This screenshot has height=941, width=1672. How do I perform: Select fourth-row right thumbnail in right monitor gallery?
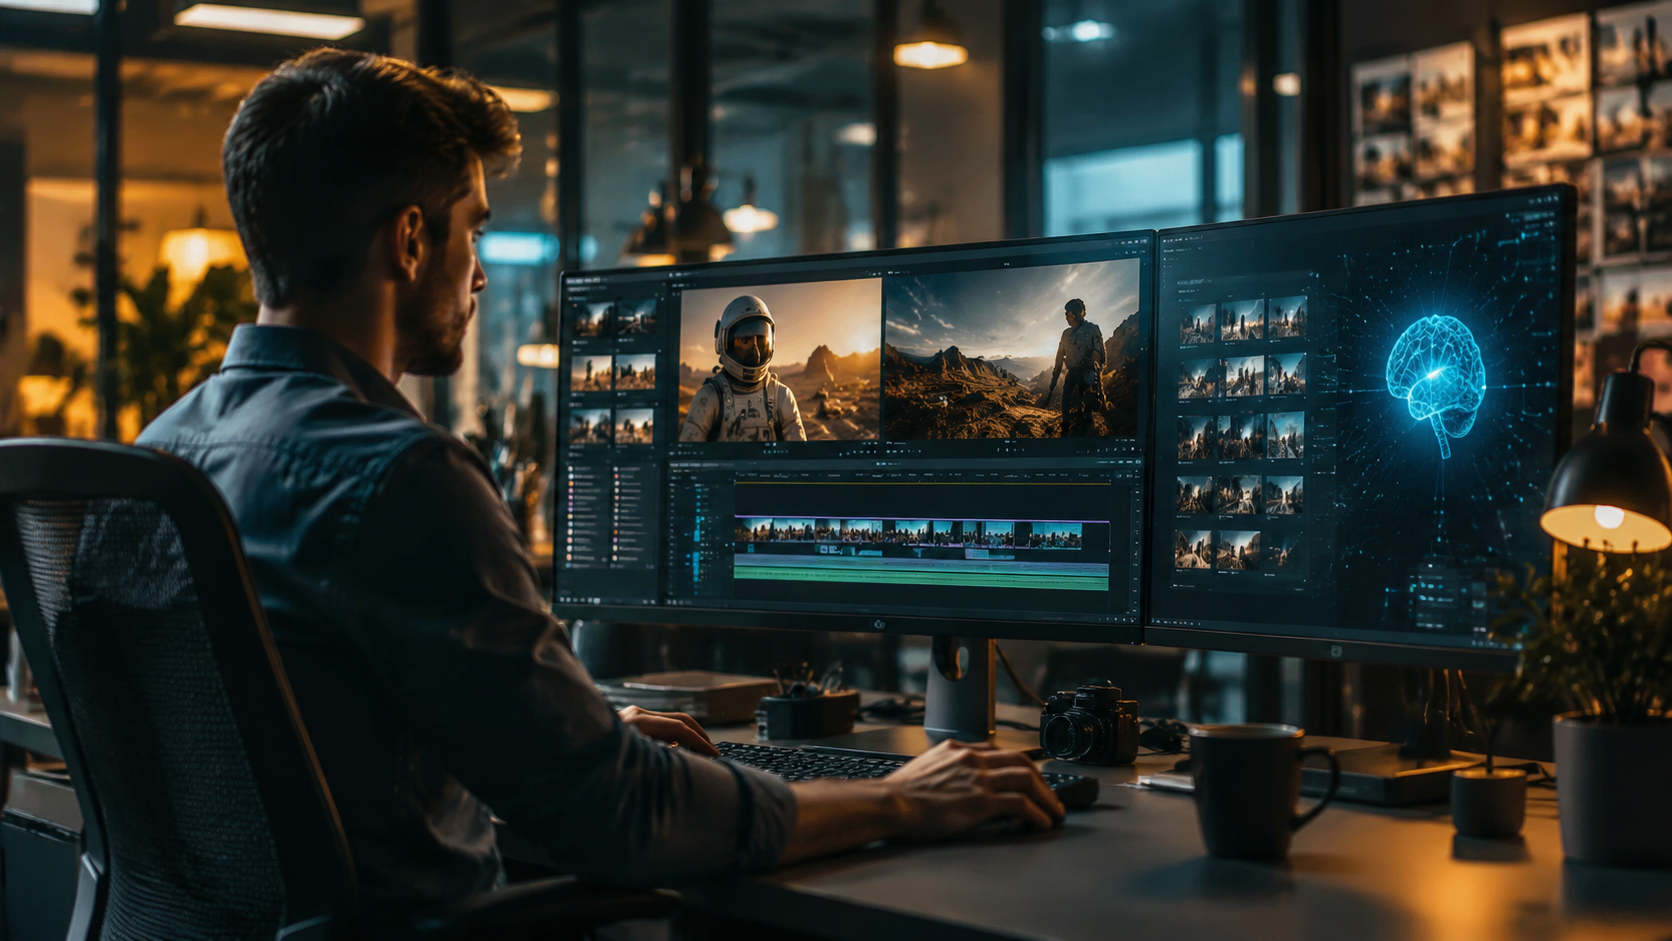[x=1285, y=494]
